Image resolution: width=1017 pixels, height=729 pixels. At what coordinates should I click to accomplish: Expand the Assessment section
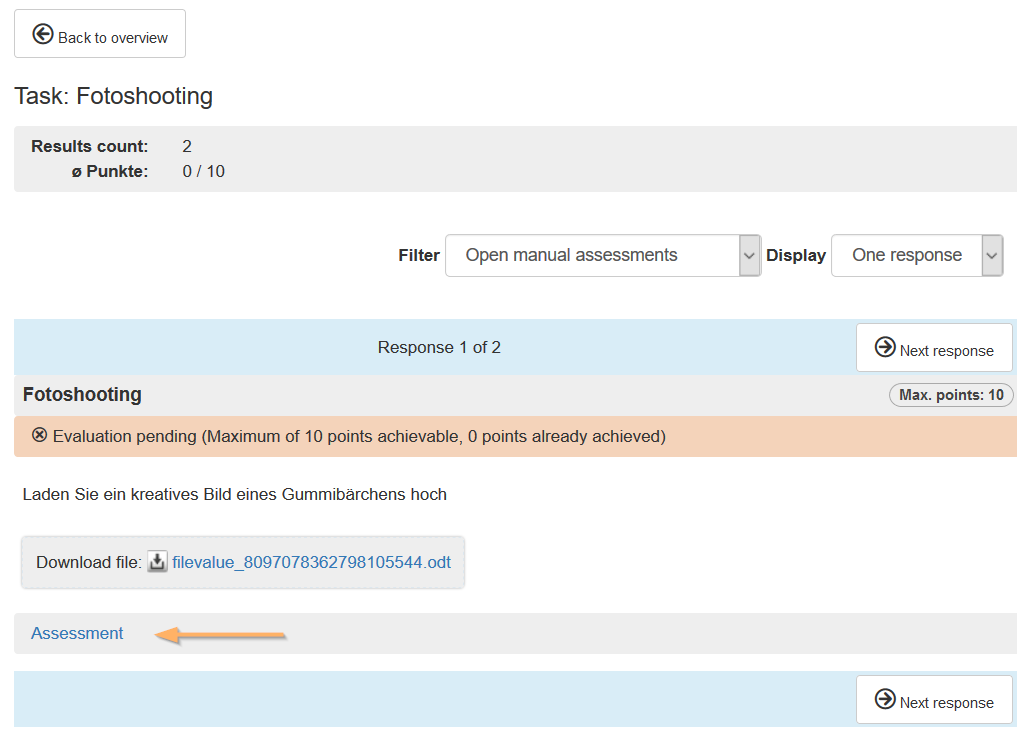tap(77, 634)
